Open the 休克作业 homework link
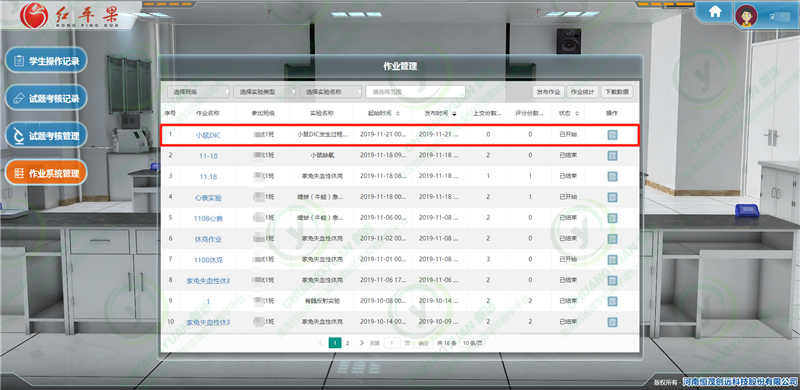The width and height of the screenshot is (800, 390). pos(208,239)
